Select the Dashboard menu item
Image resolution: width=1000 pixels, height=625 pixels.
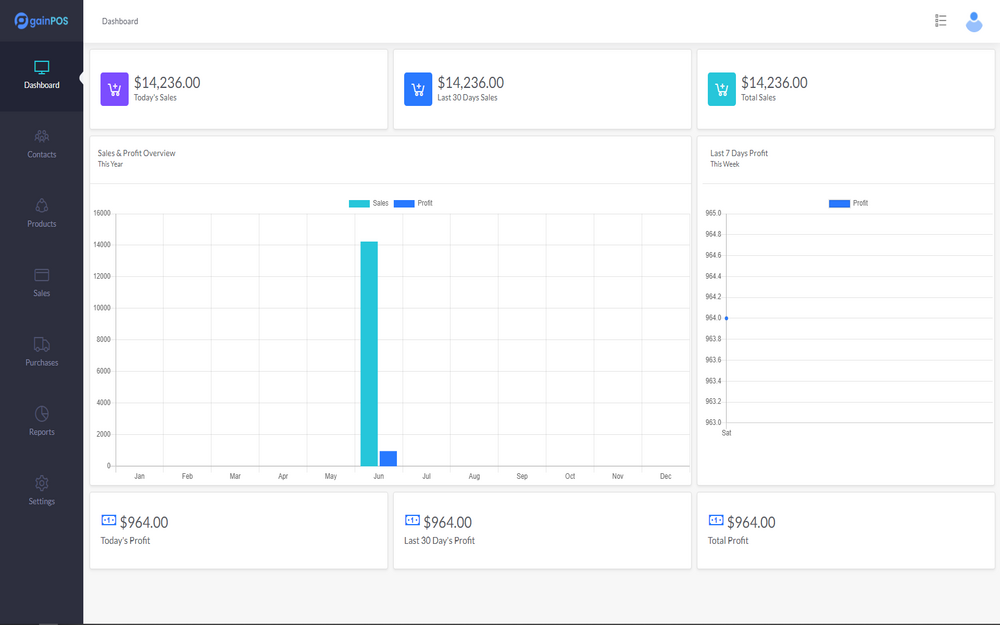click(42, 74)
